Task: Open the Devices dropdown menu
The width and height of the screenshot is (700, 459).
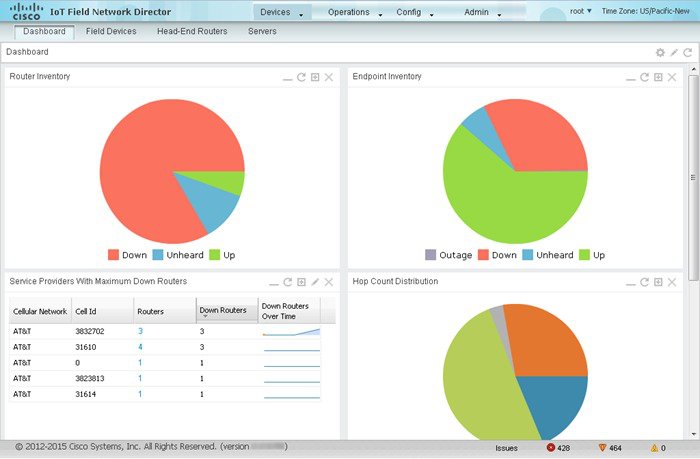Action: coord(282,12)
